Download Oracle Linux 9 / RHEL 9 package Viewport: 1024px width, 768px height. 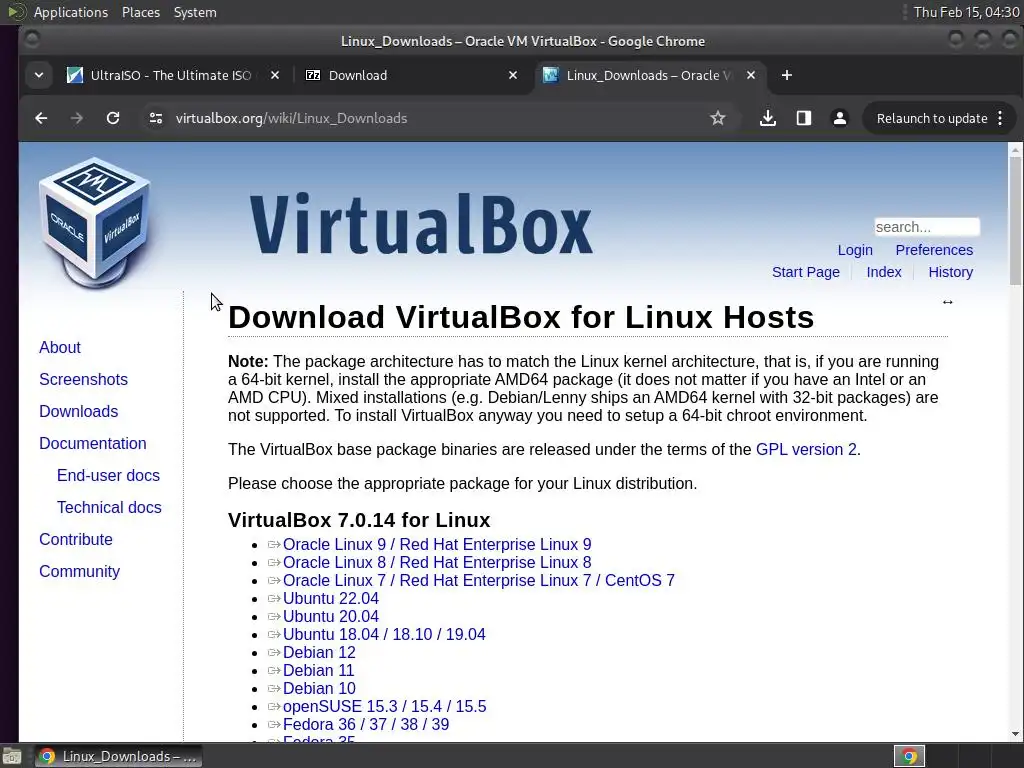(x=437, y=545)
